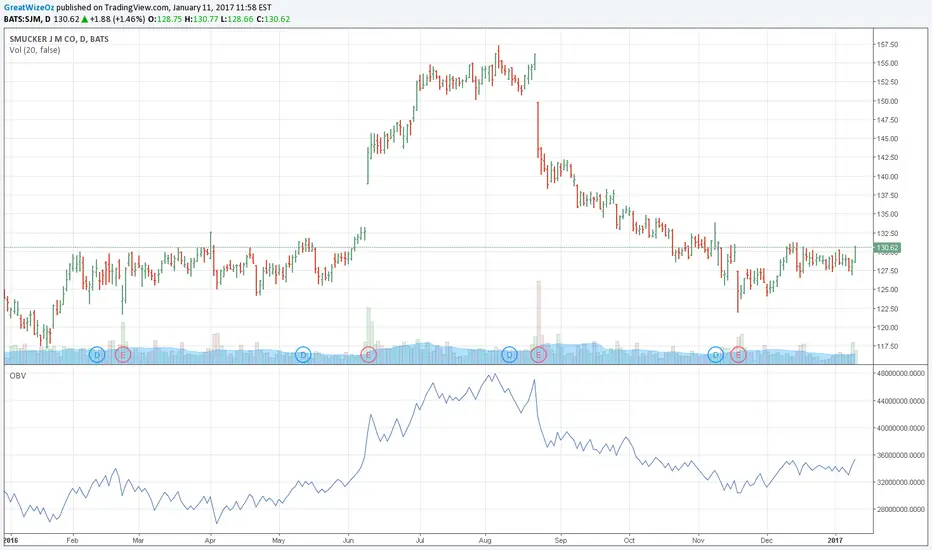This screenshot has width=932, height=550.
Task: Click the Vol (20, false) indicator label
Action: 34,50
